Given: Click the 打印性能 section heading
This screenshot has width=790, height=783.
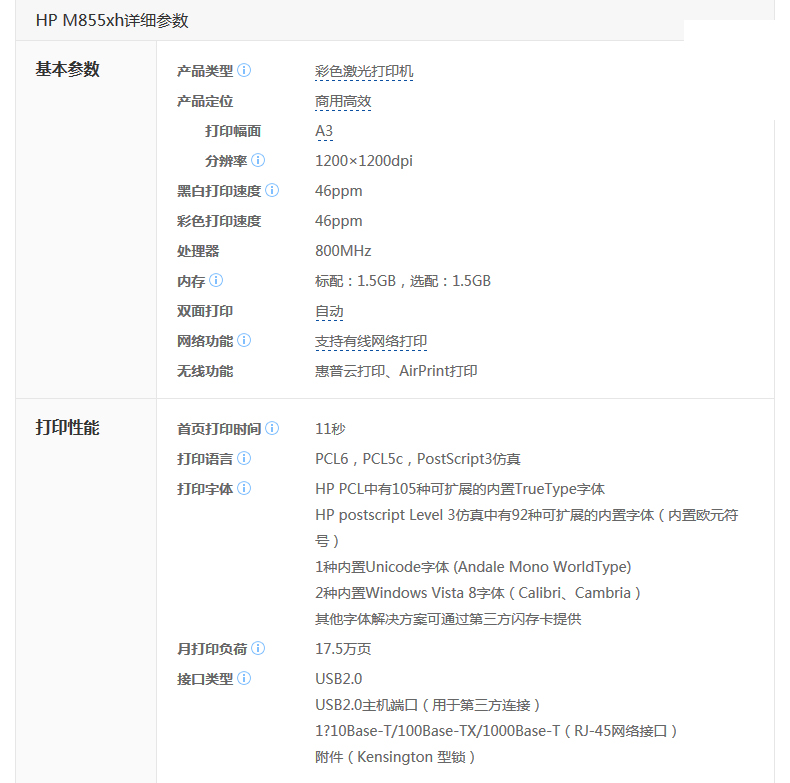Looking at the screenshot, I should point(68,428).
